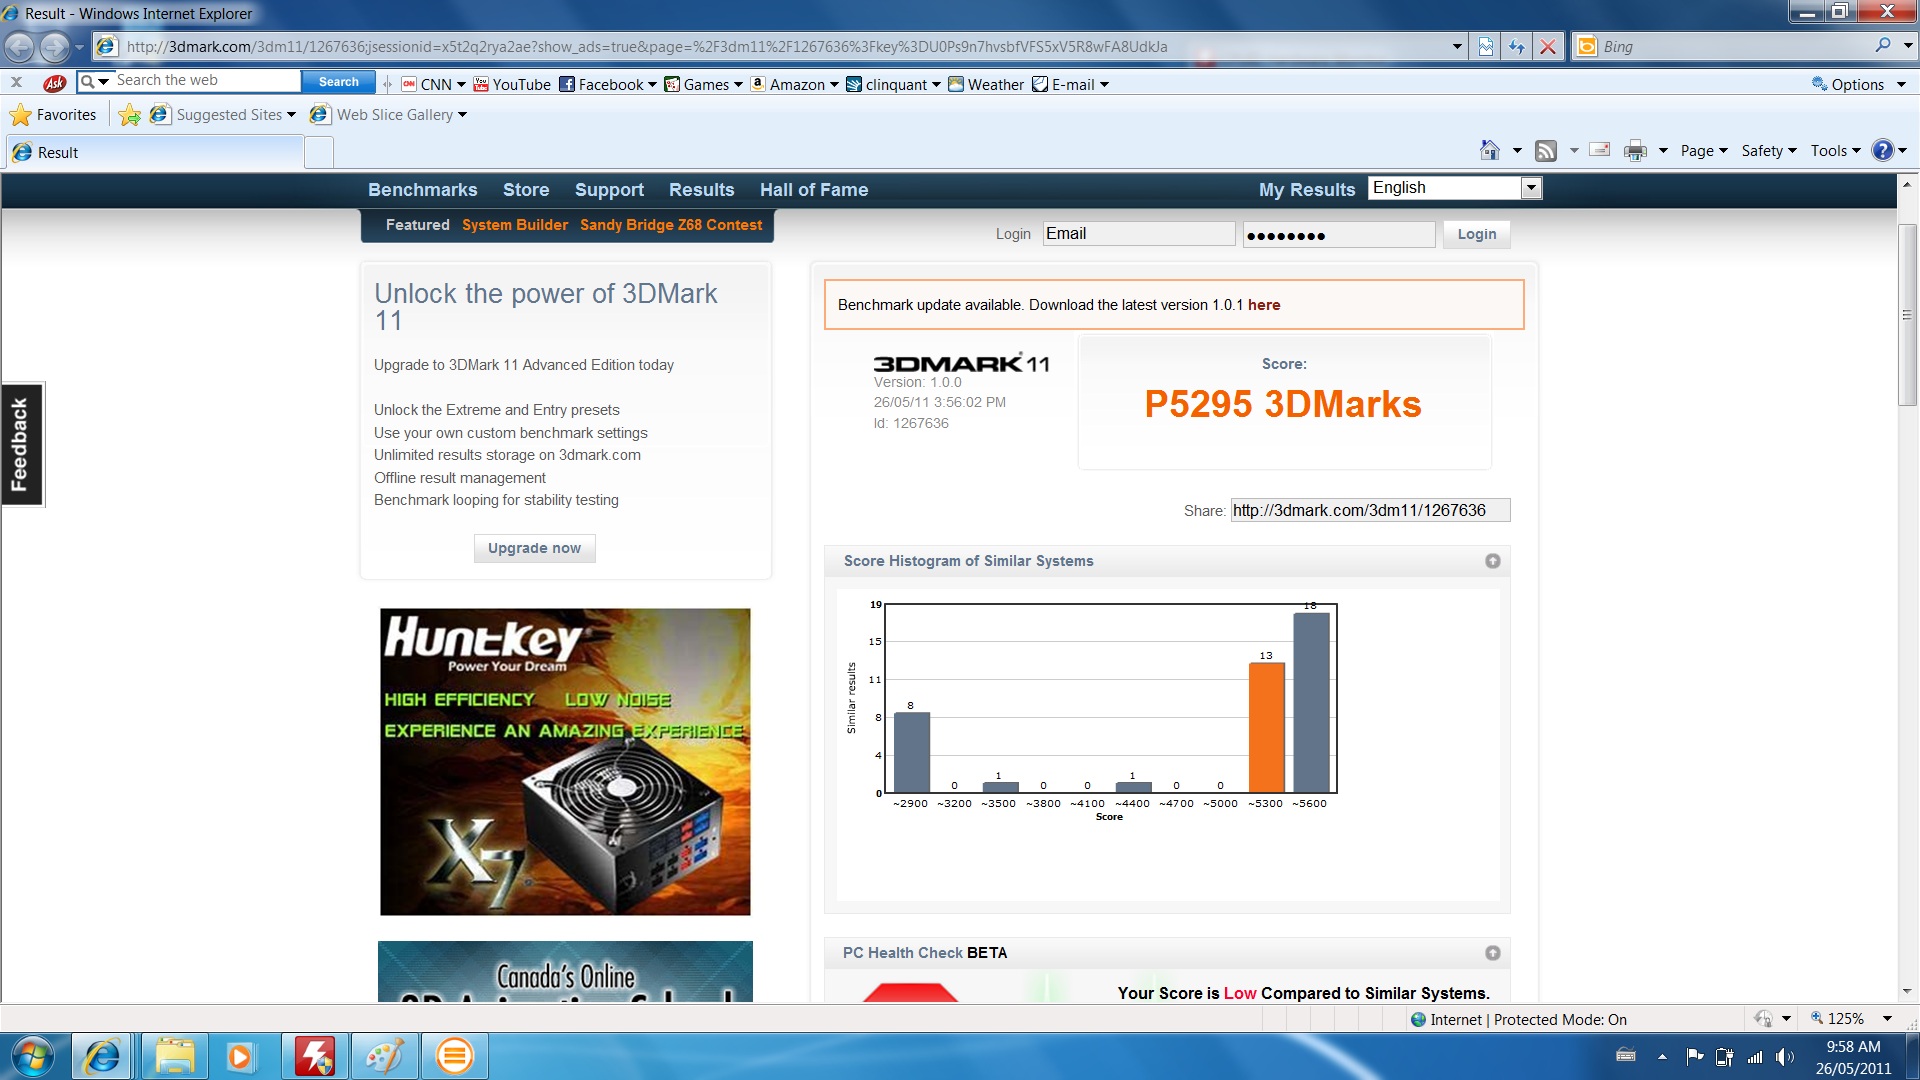Open the System Builder featured link

(515, 225)
